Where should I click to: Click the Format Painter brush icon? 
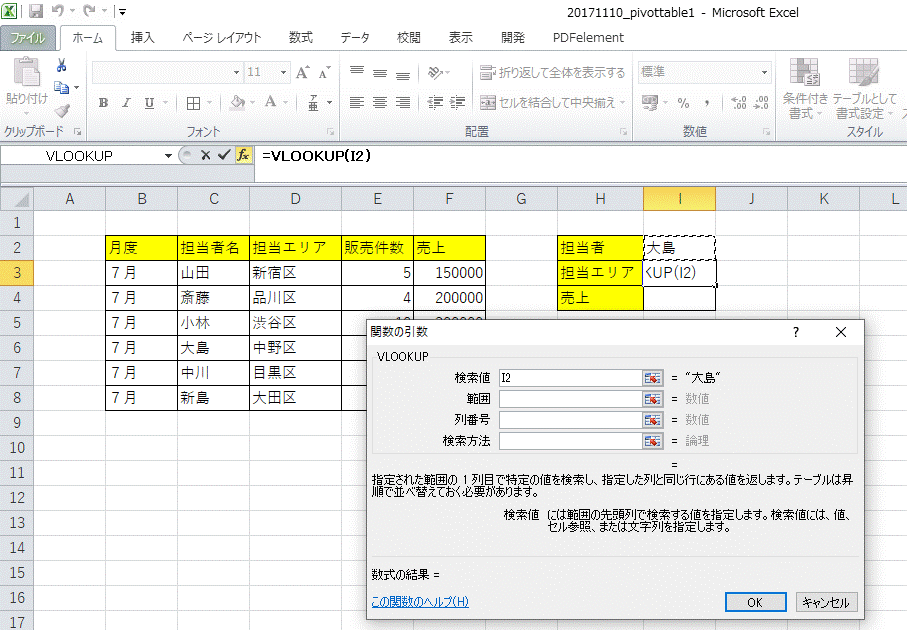61,111
